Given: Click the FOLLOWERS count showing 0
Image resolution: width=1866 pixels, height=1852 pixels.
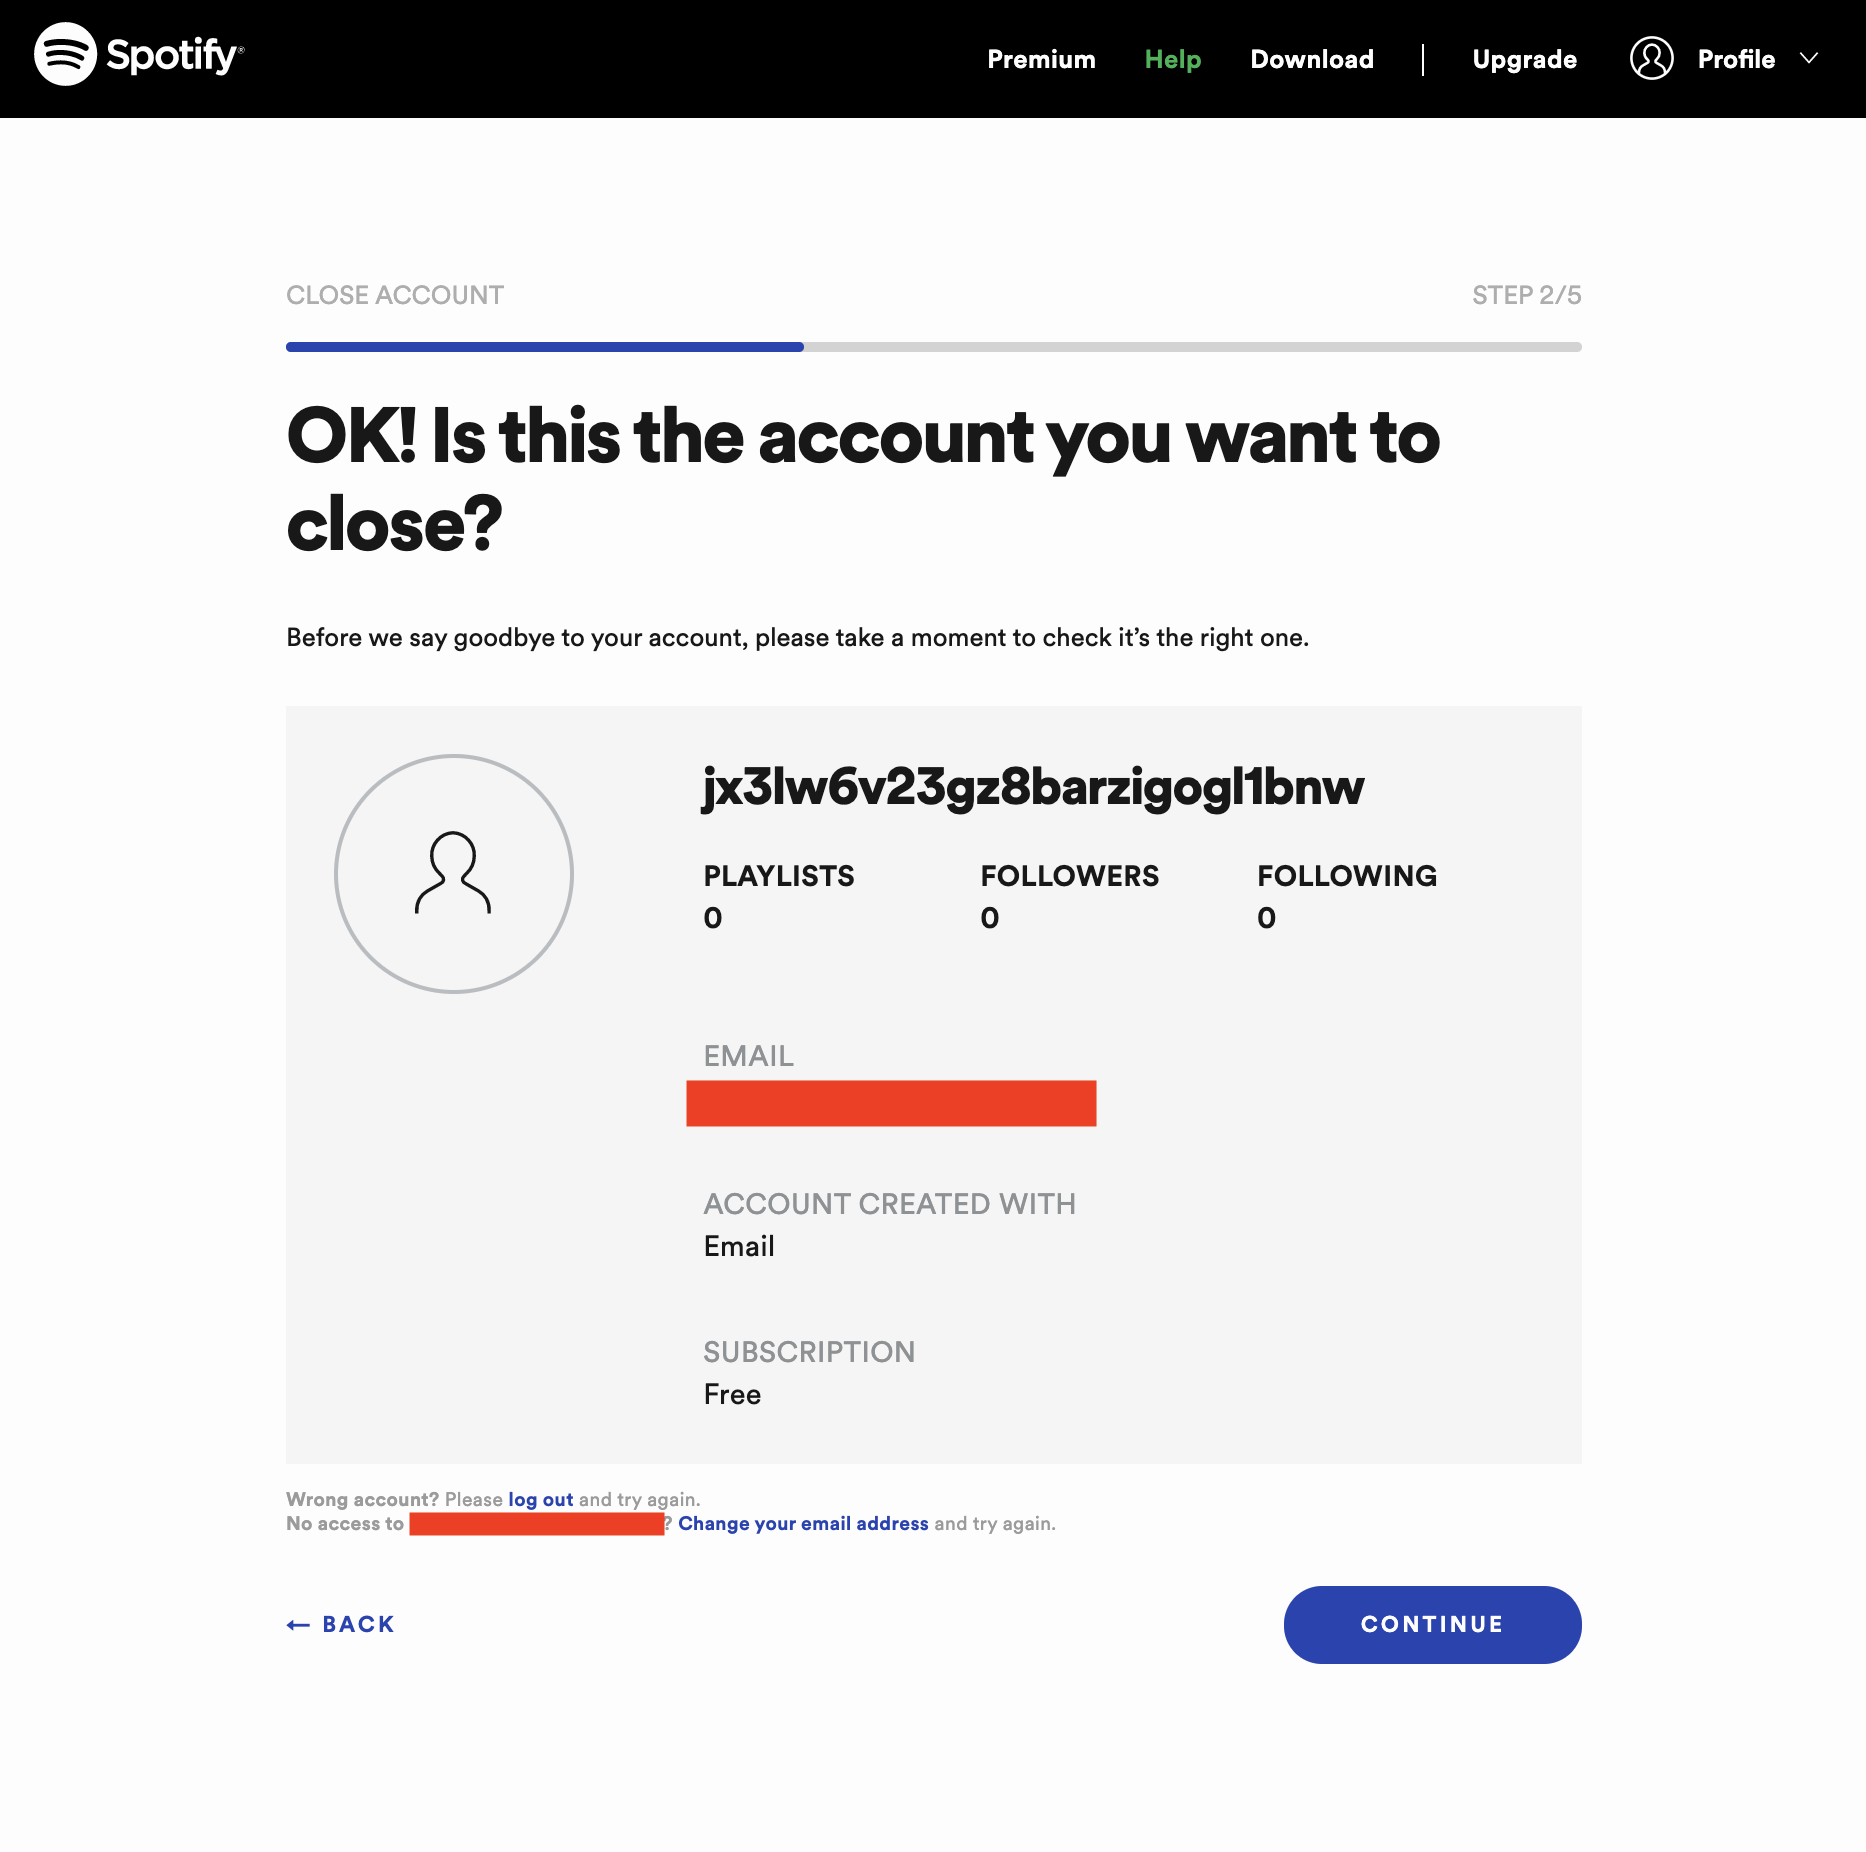Looking at the screenshot, I should tap(989, 916).
